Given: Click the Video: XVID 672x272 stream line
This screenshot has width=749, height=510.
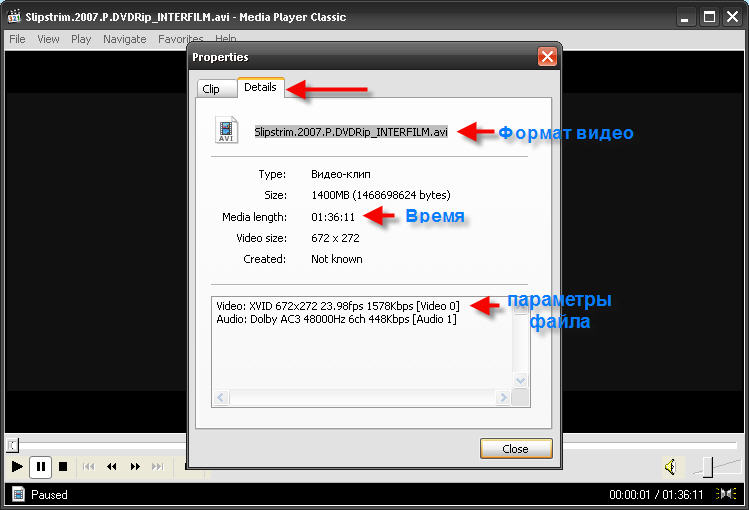Looking at the screenshot, I should point(338,306).
